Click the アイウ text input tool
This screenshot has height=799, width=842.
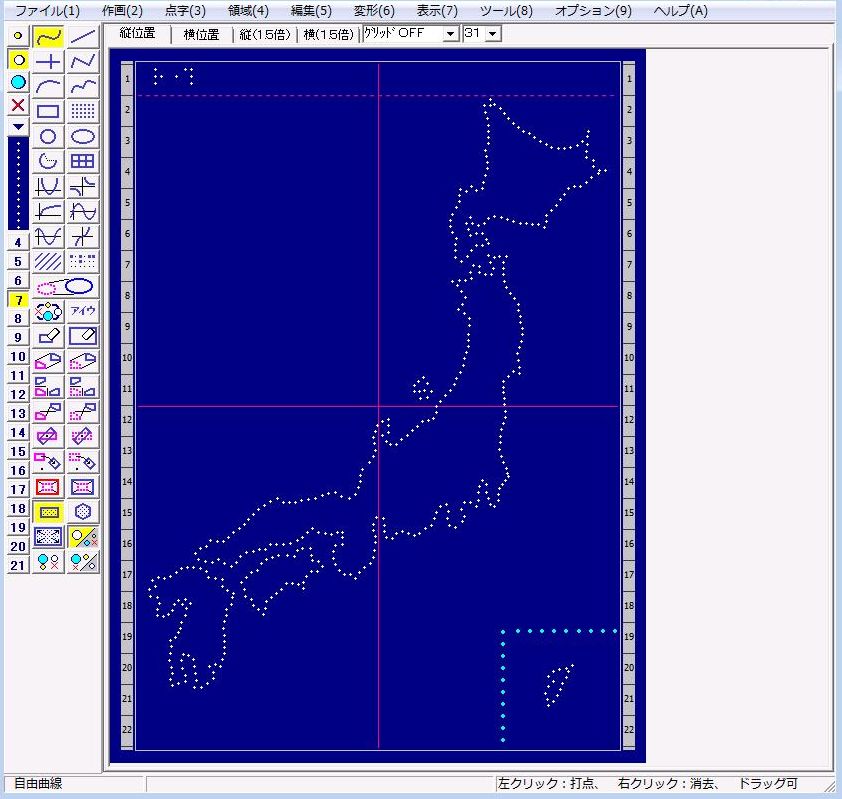[83, 311]
